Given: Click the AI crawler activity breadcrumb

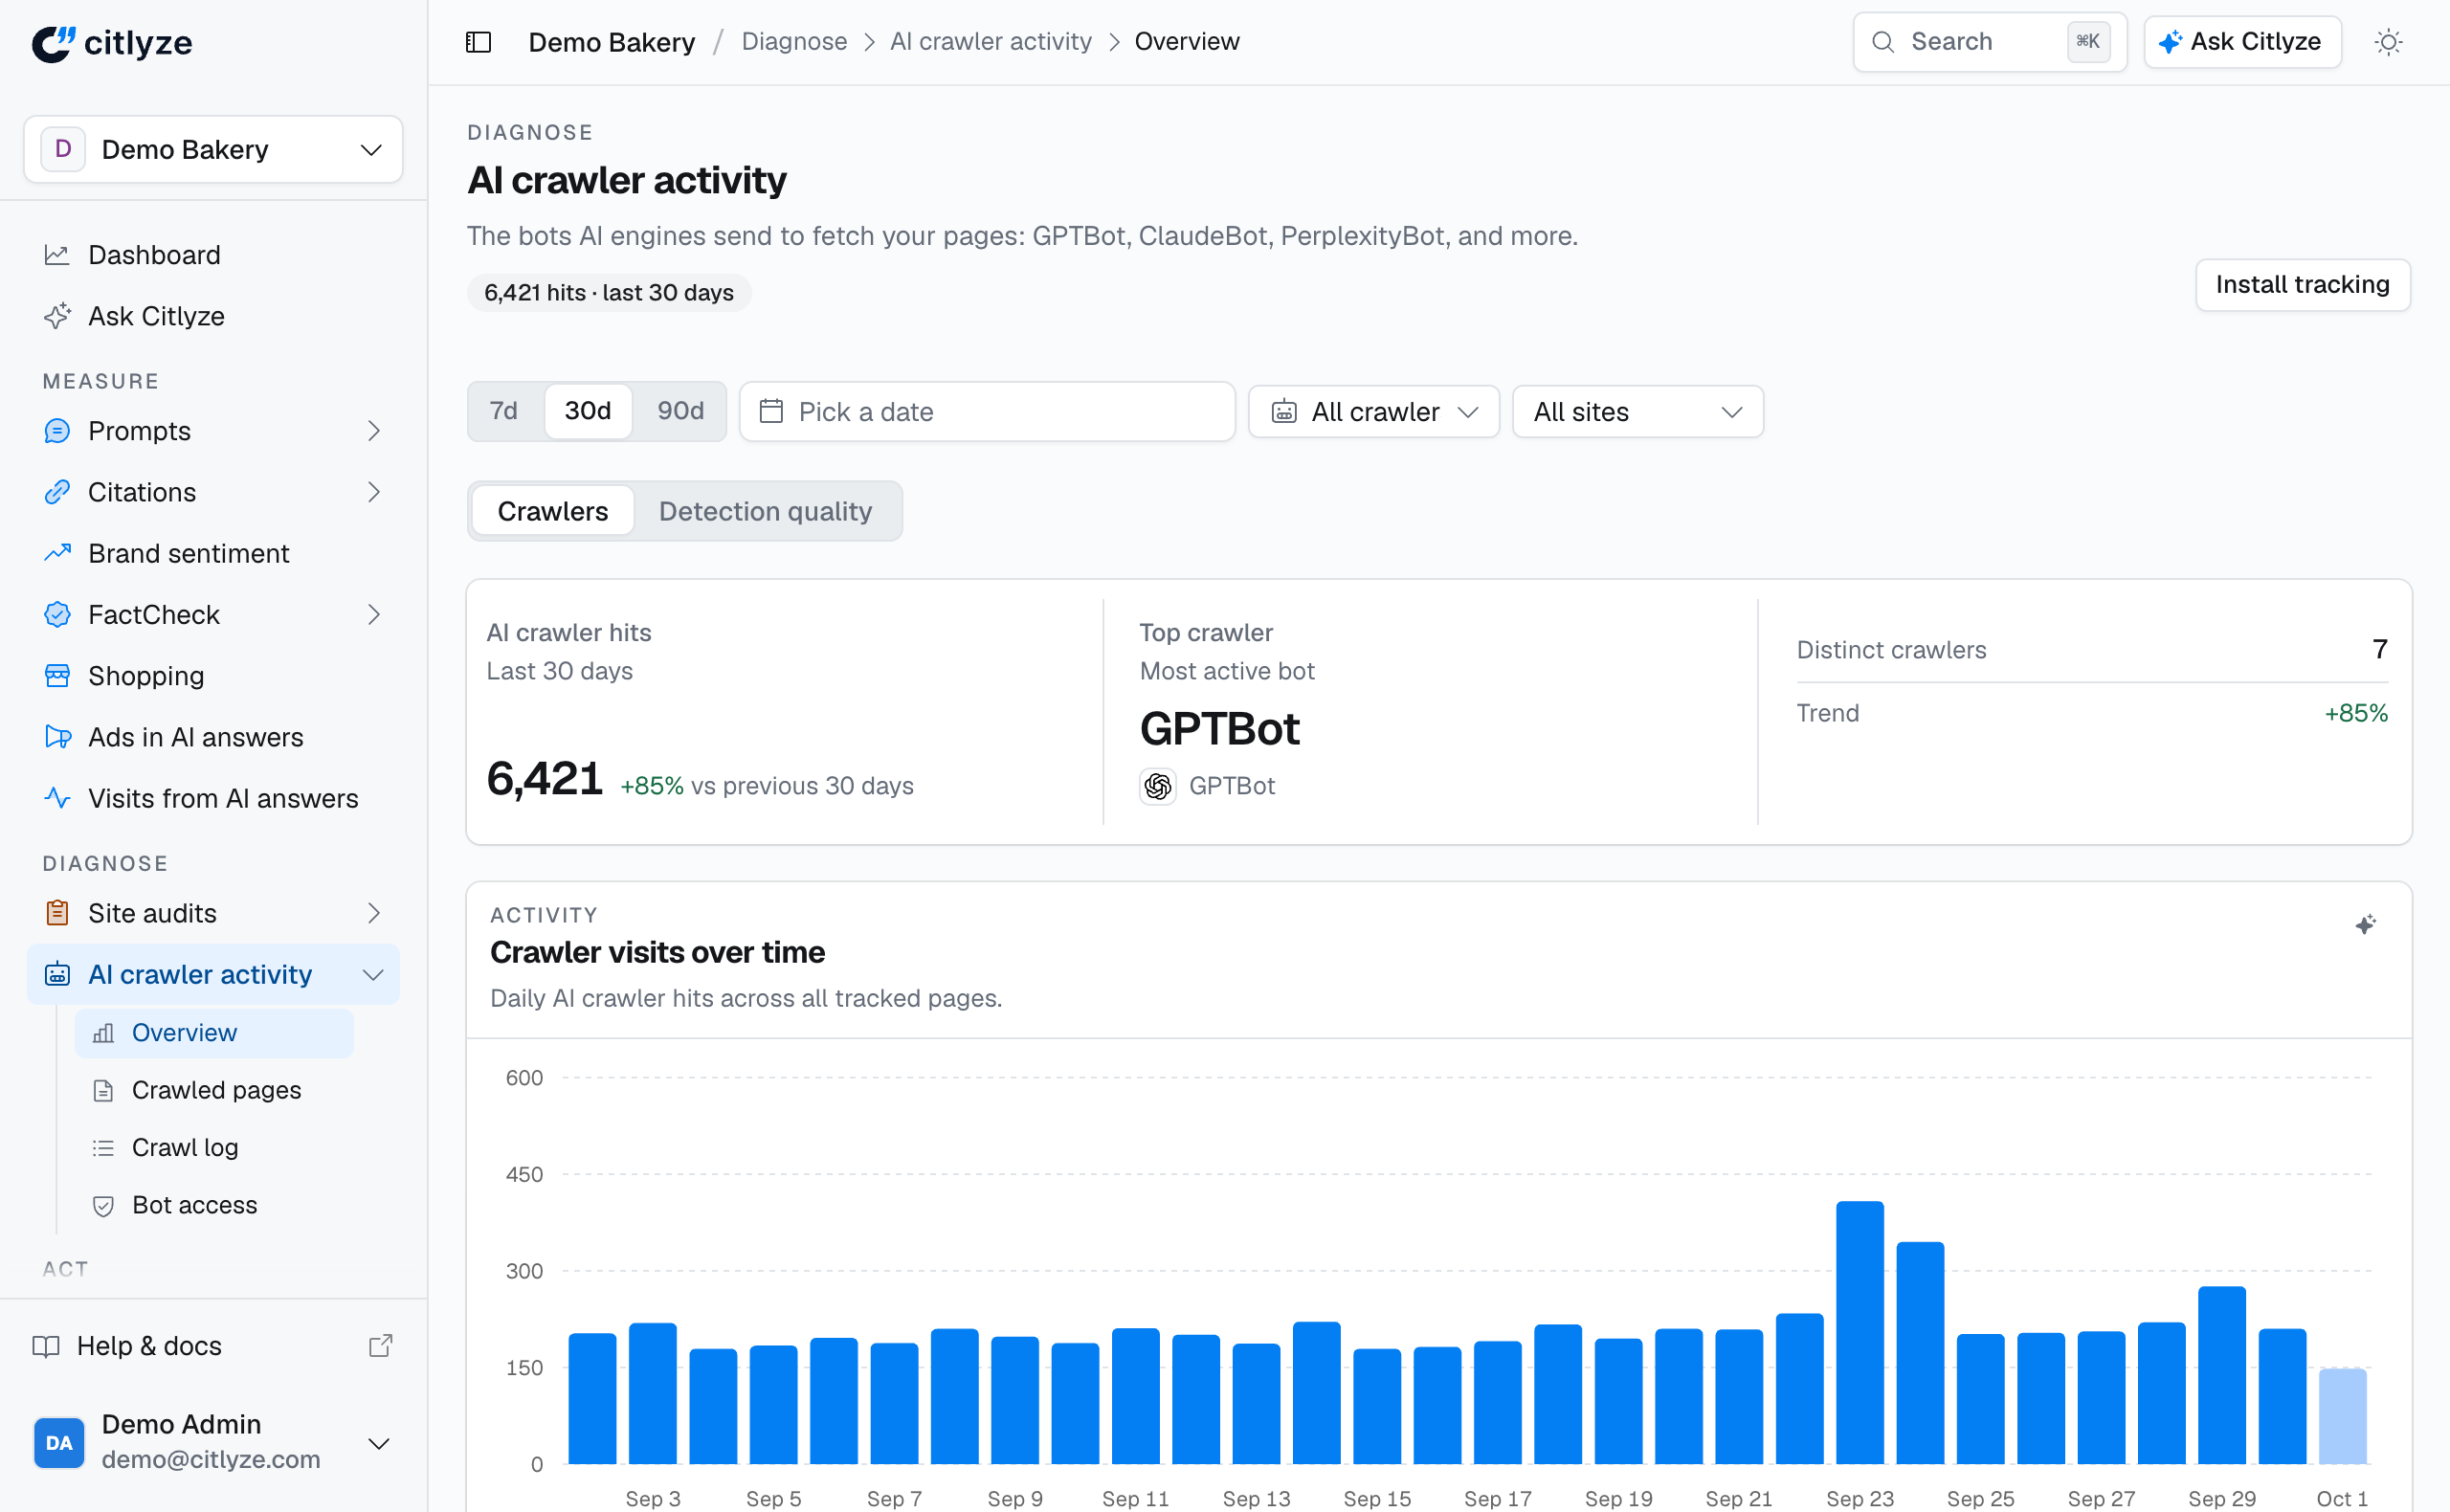Looking at the screenshot, I should [x=990, y=42].
